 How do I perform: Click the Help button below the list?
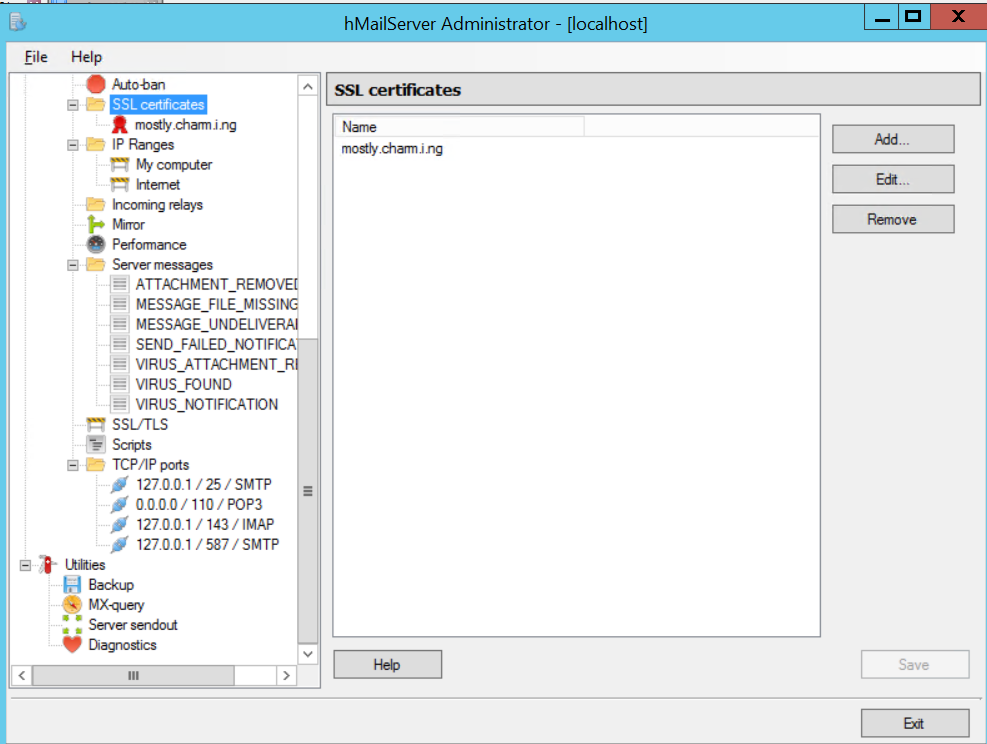(387, 665)
